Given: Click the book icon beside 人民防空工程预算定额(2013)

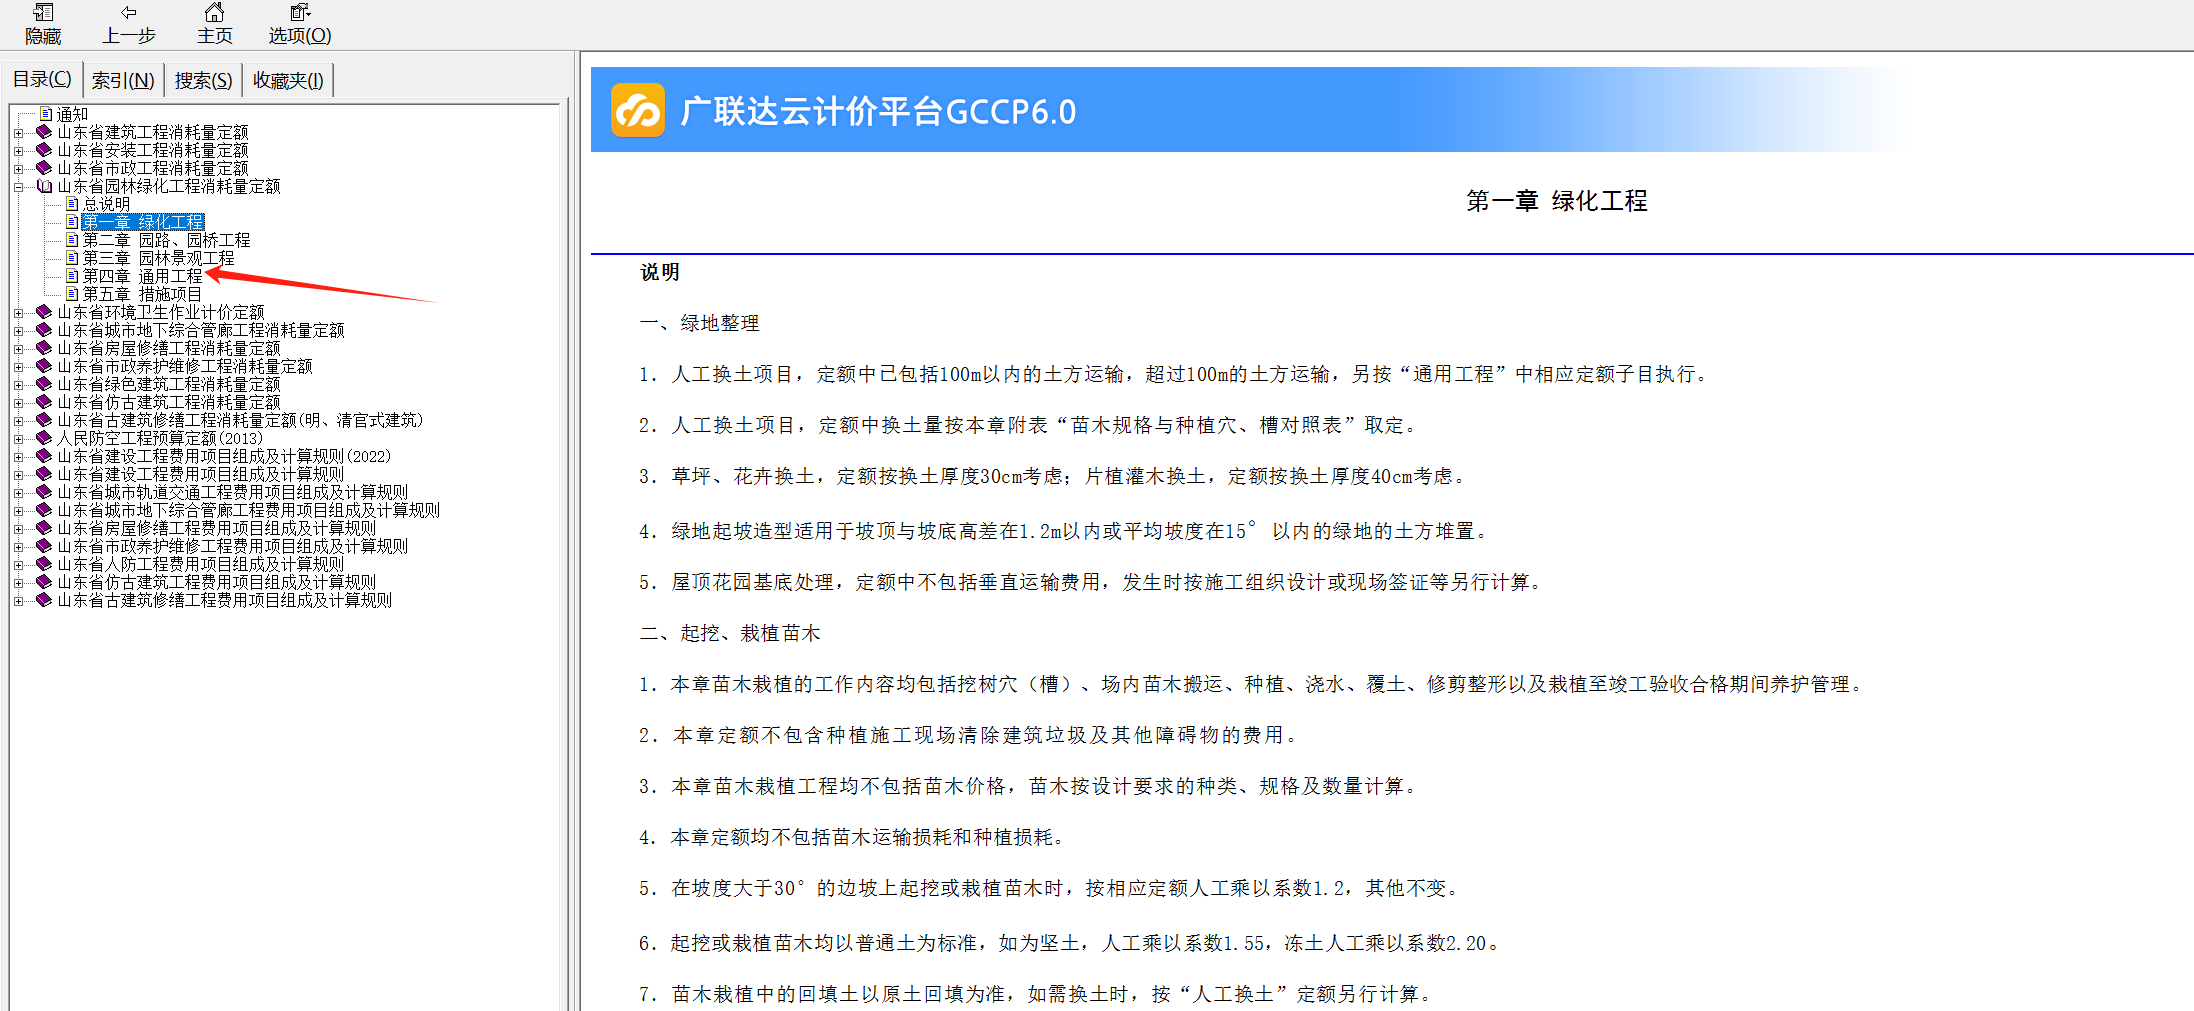Looking at the screenshot, I should (44, 438).
